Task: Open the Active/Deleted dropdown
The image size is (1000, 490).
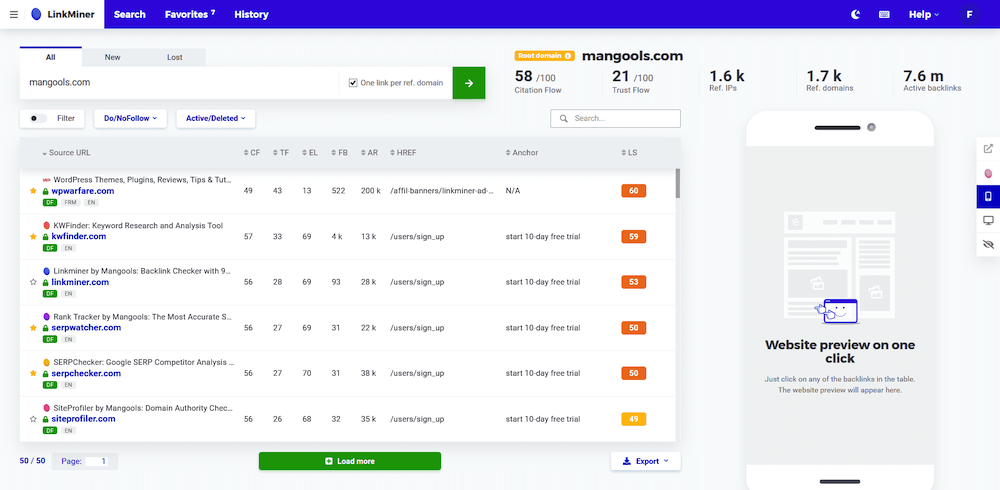Action: point(215,118)
